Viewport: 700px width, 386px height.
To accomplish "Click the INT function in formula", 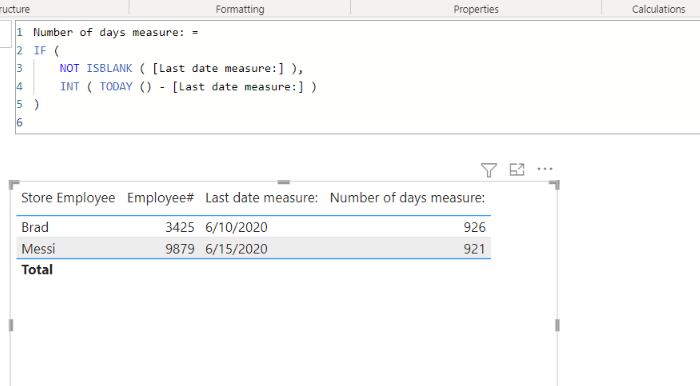I will pyautogui.click(x=70, y=86).
